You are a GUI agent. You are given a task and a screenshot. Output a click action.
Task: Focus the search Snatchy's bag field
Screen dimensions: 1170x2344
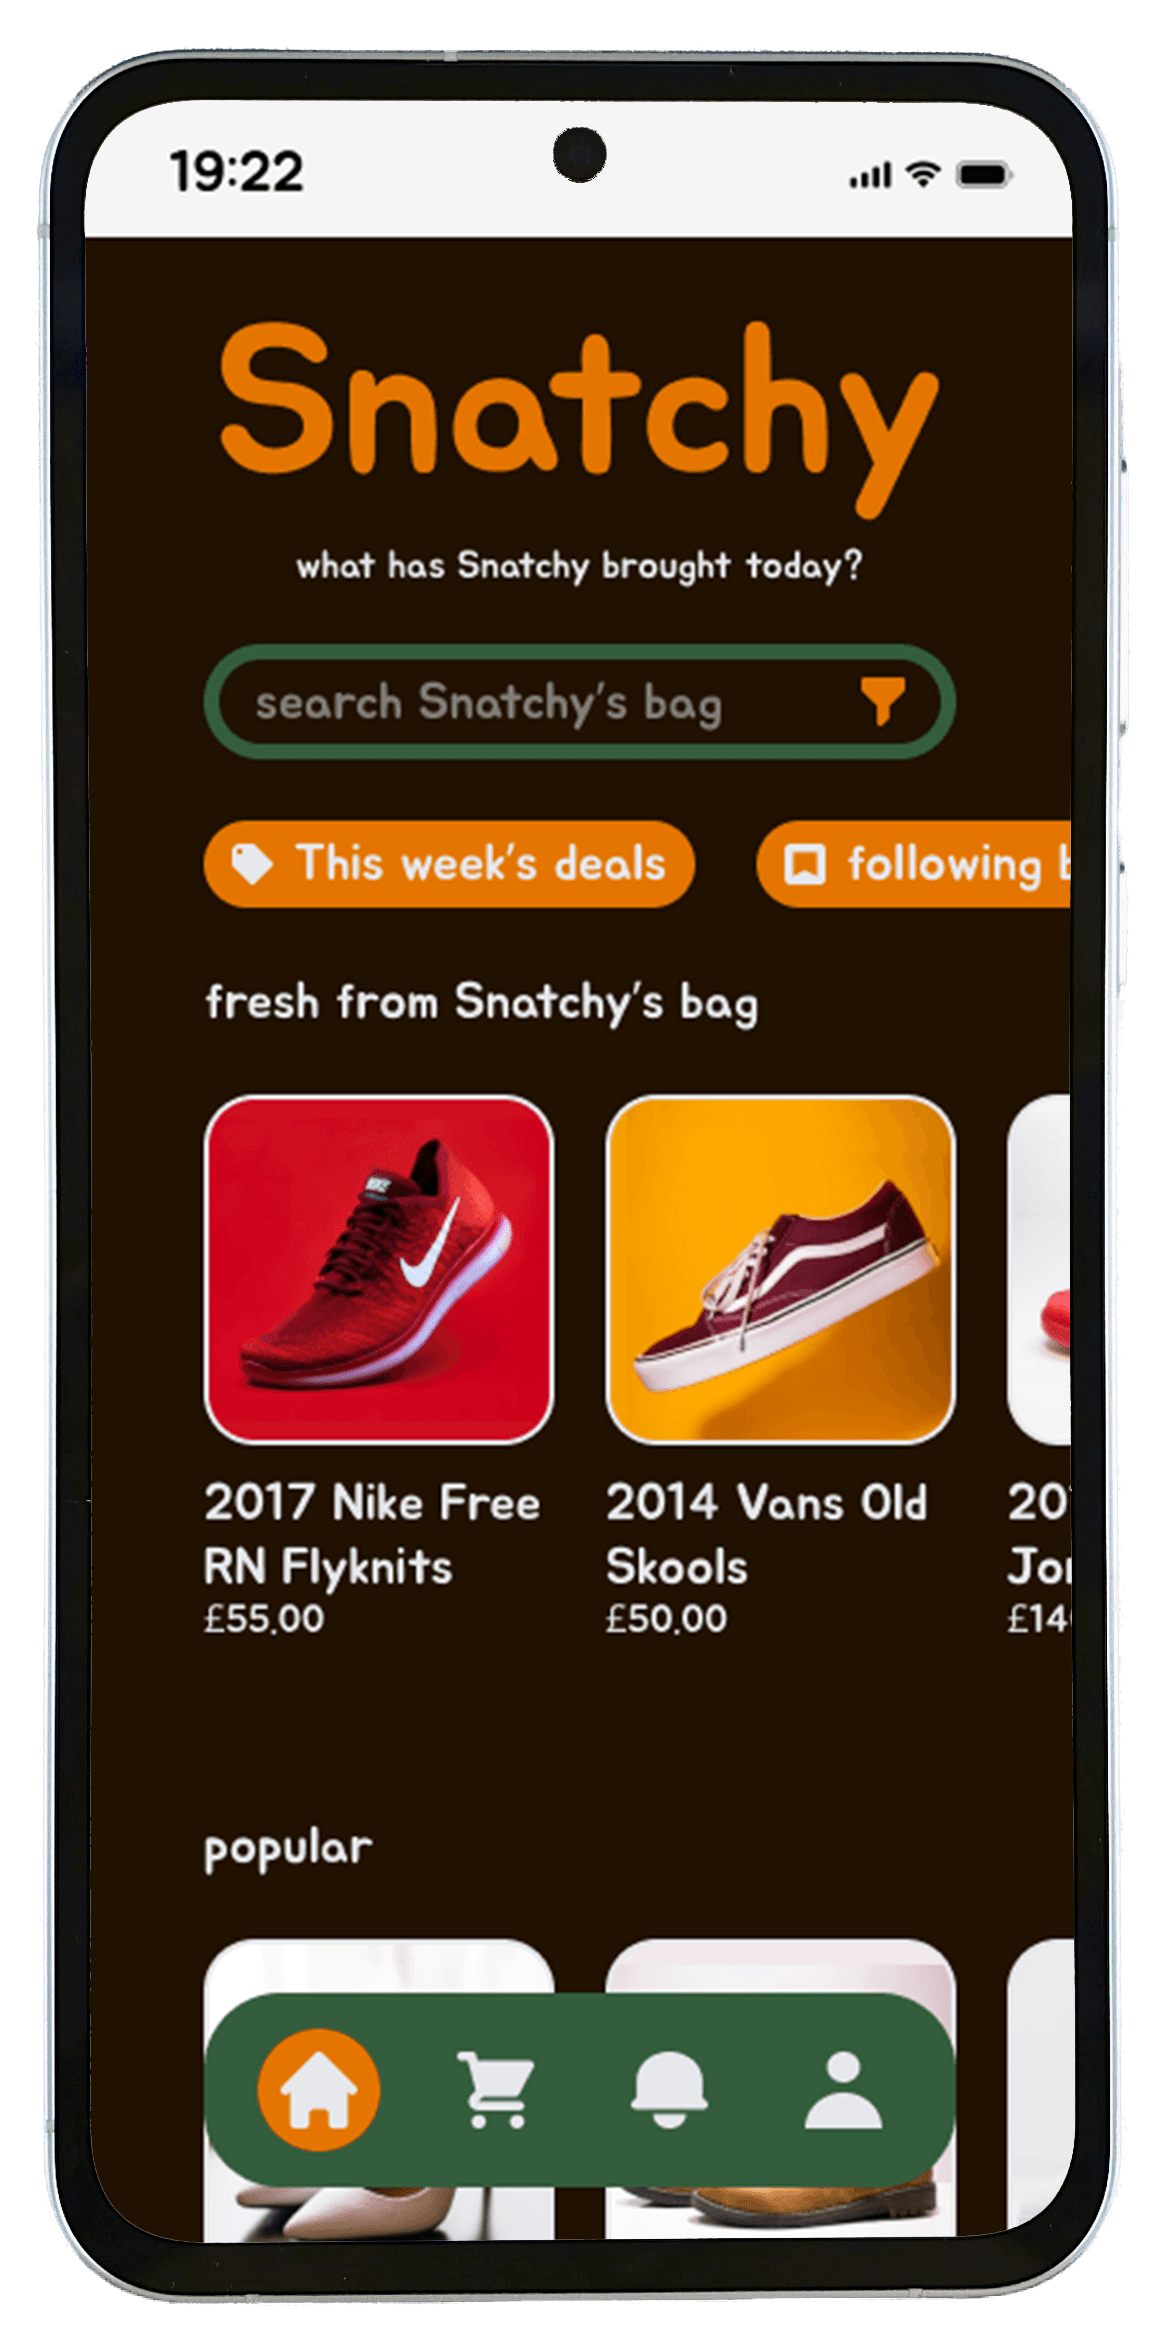pyautogui.click(x=580, y=702)
